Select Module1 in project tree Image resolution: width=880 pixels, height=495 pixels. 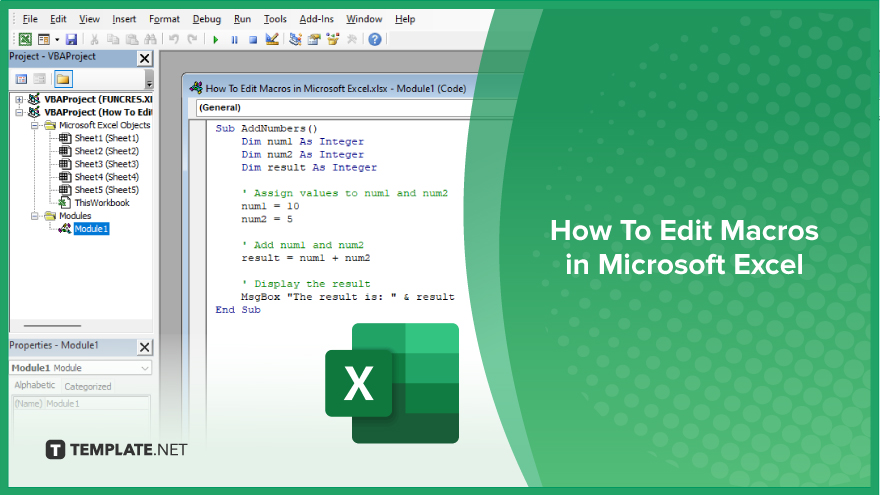click(x=91, y=228)
